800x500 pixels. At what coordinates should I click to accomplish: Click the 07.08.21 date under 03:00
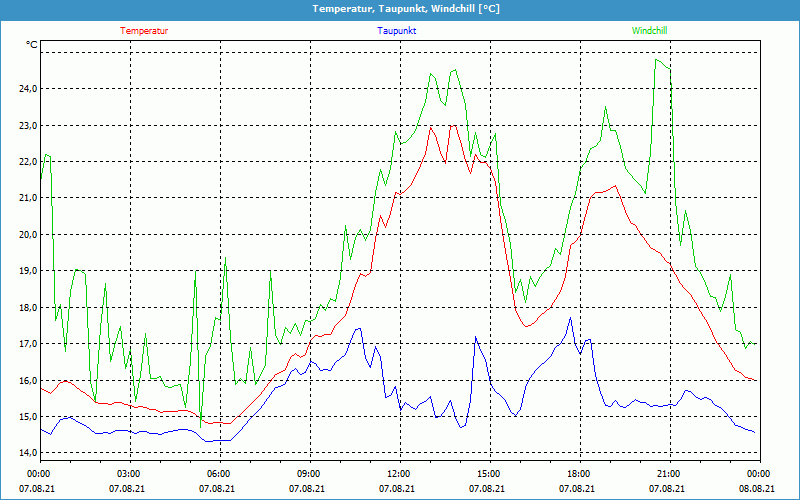[127, 488]
